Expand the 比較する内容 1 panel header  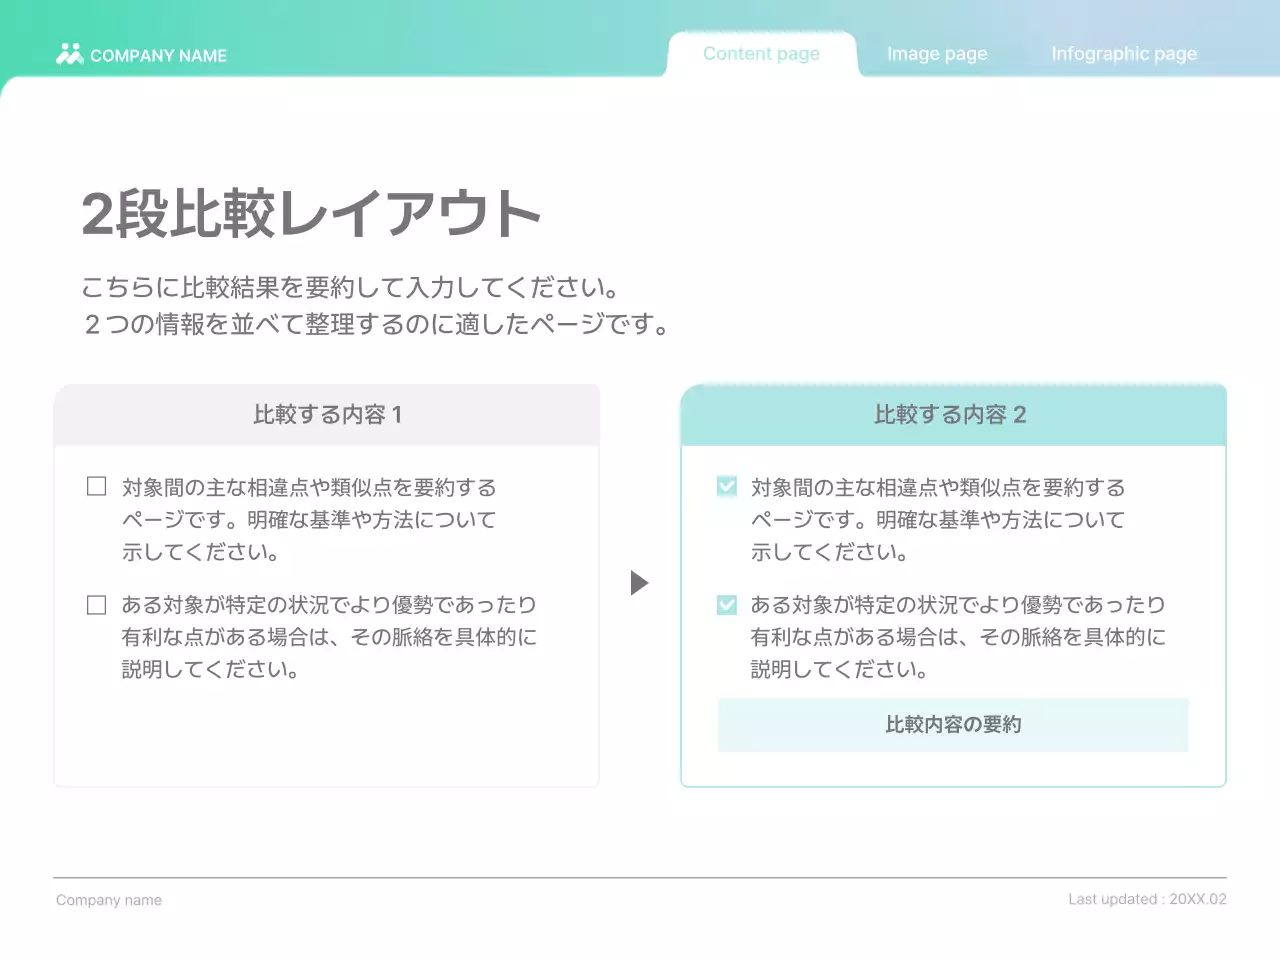point(327,415)
